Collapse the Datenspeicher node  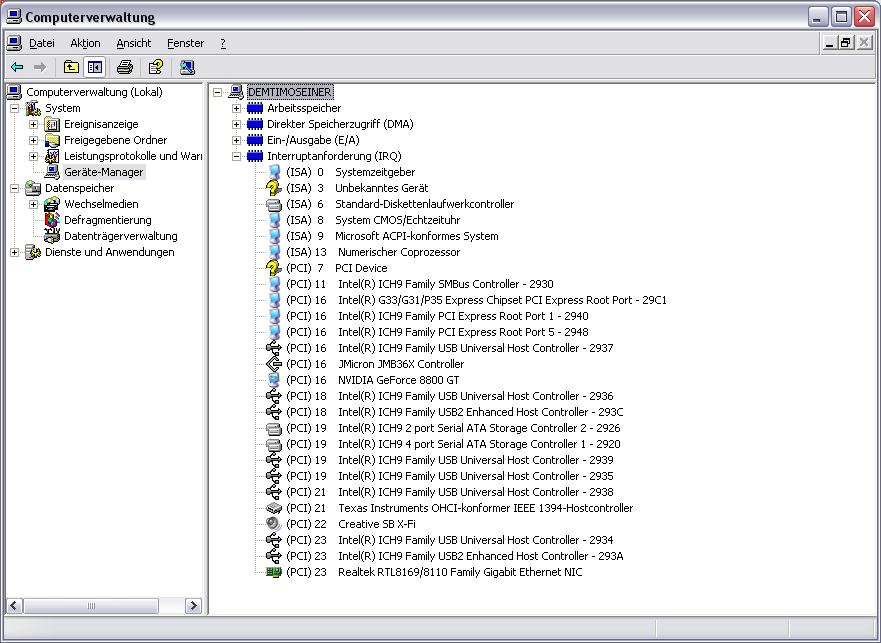coord(15,188)
